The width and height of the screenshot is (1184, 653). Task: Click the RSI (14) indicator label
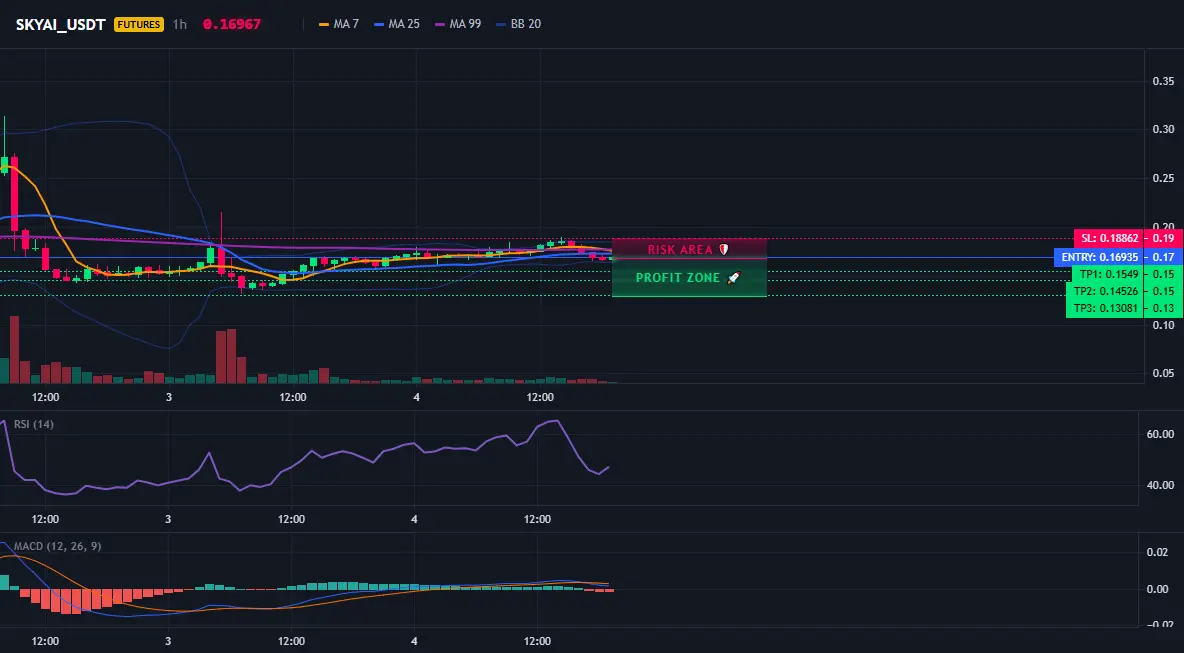[x=34, y=424]
